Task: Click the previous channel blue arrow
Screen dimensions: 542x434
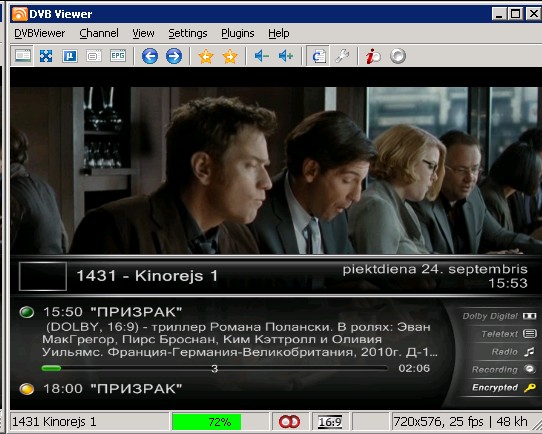Action: point(150,56)
